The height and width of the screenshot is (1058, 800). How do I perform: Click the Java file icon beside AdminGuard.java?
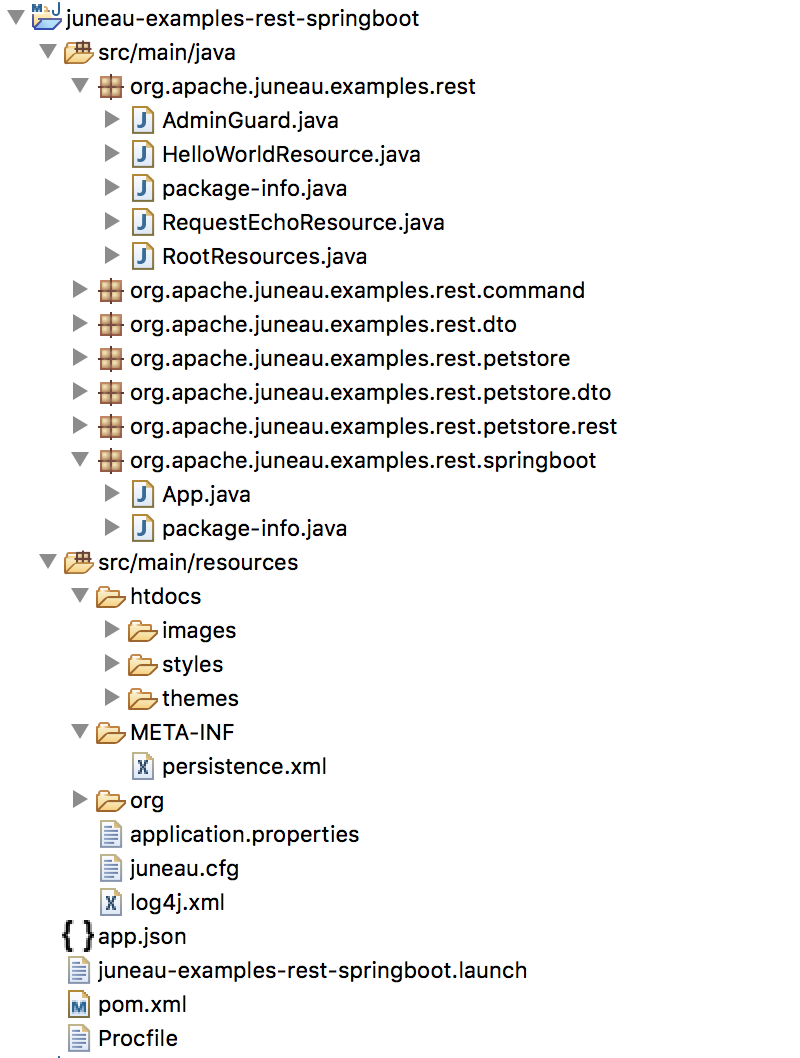(x=143, y=121)
